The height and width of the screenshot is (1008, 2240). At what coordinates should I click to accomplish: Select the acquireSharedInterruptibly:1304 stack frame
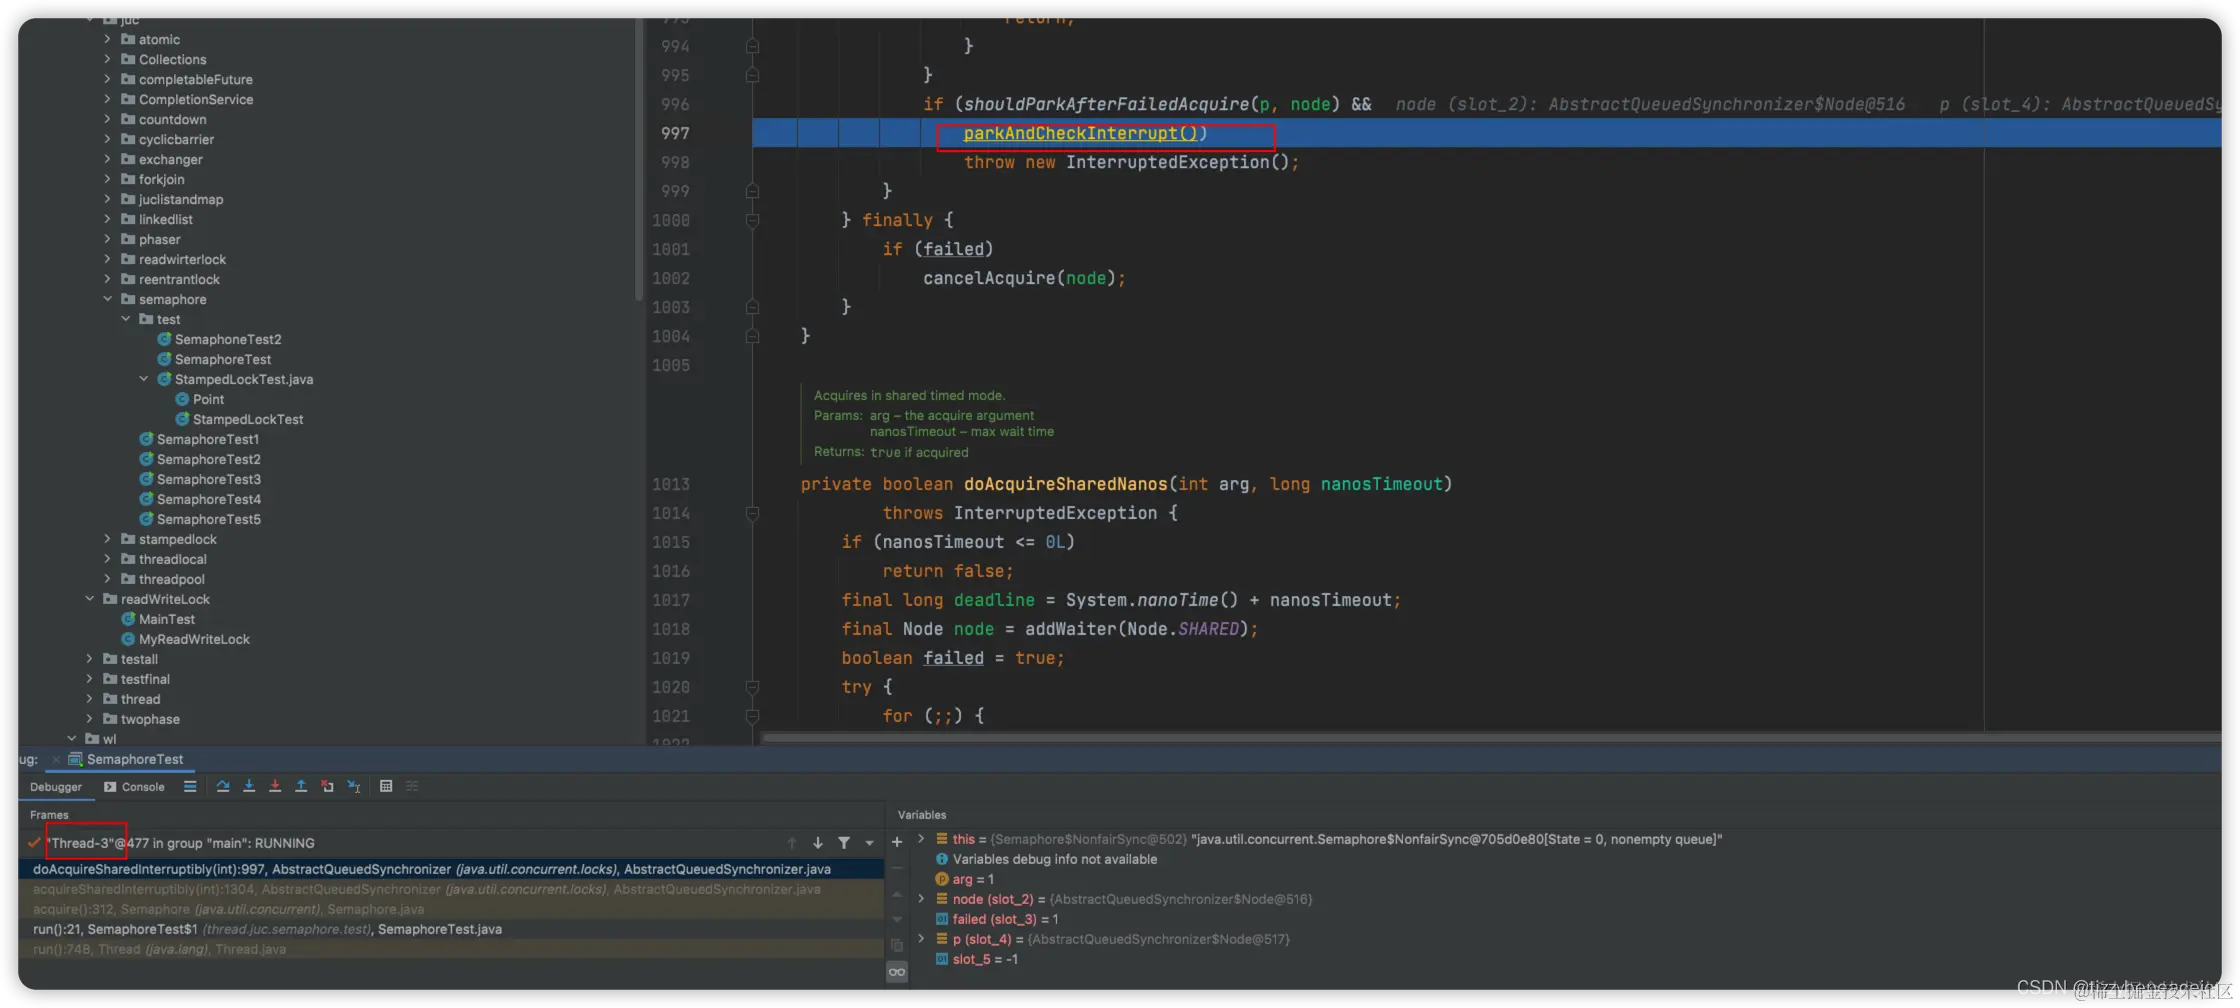click(x=451, y=889)
